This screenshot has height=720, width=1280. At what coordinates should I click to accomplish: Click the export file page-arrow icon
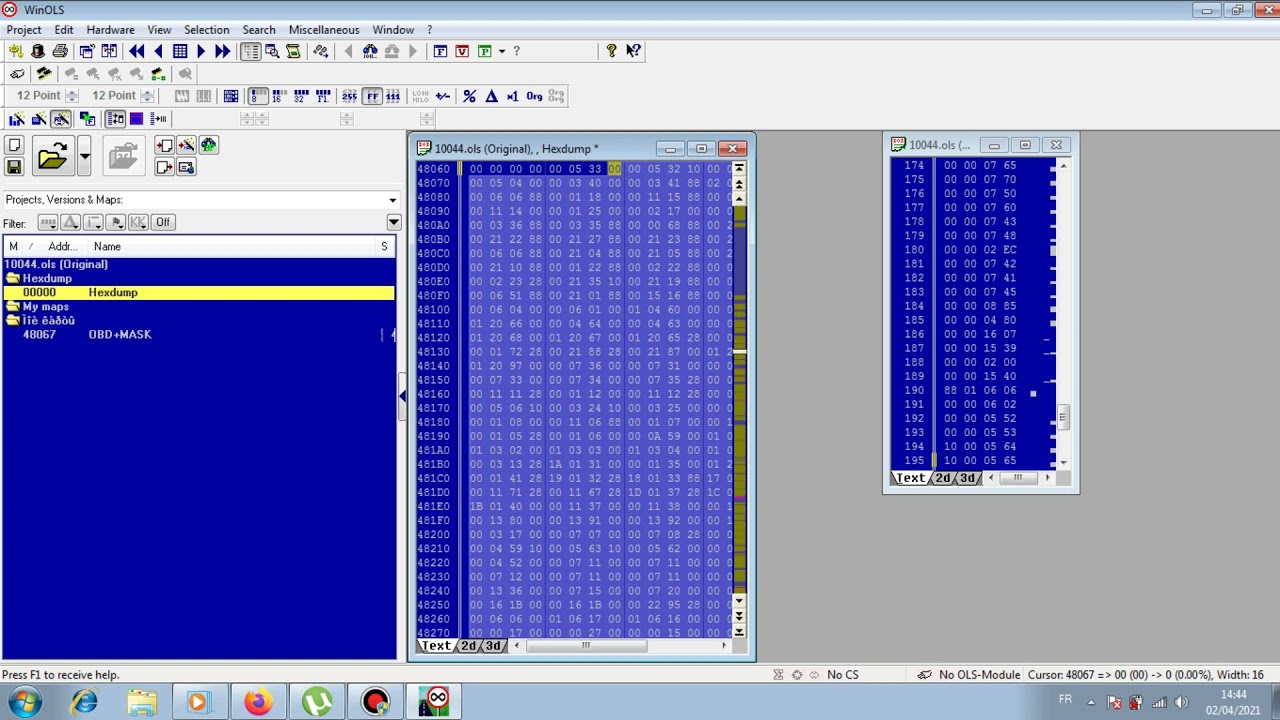164,167
